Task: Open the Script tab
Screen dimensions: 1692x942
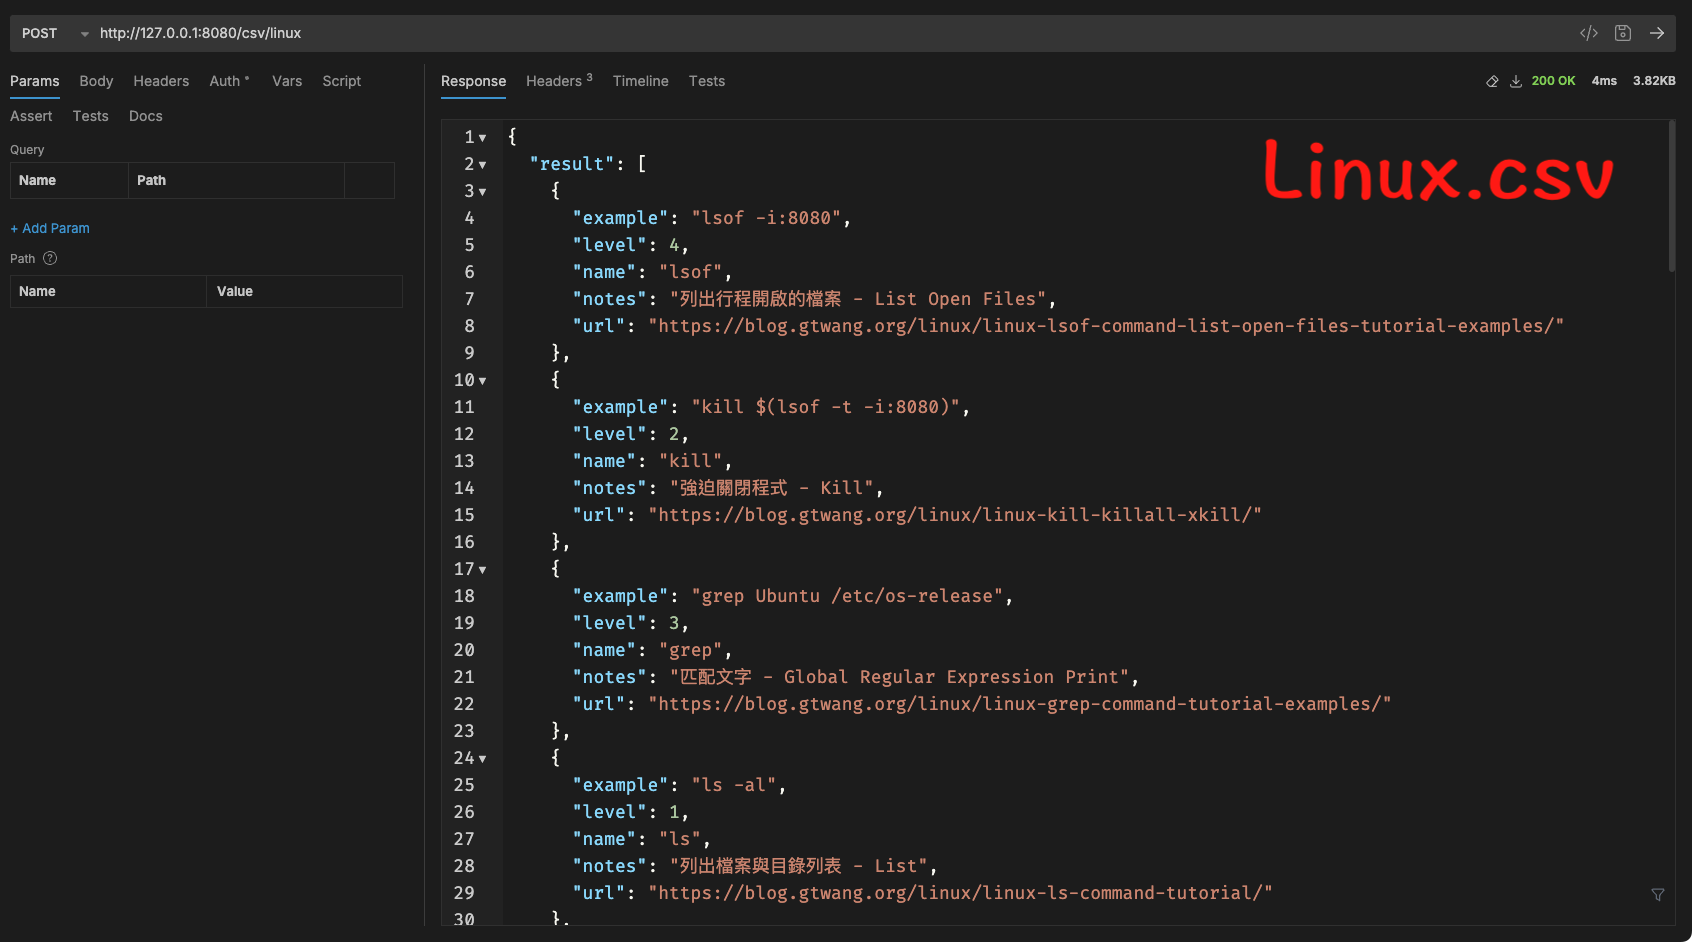Action: (341, 81)
